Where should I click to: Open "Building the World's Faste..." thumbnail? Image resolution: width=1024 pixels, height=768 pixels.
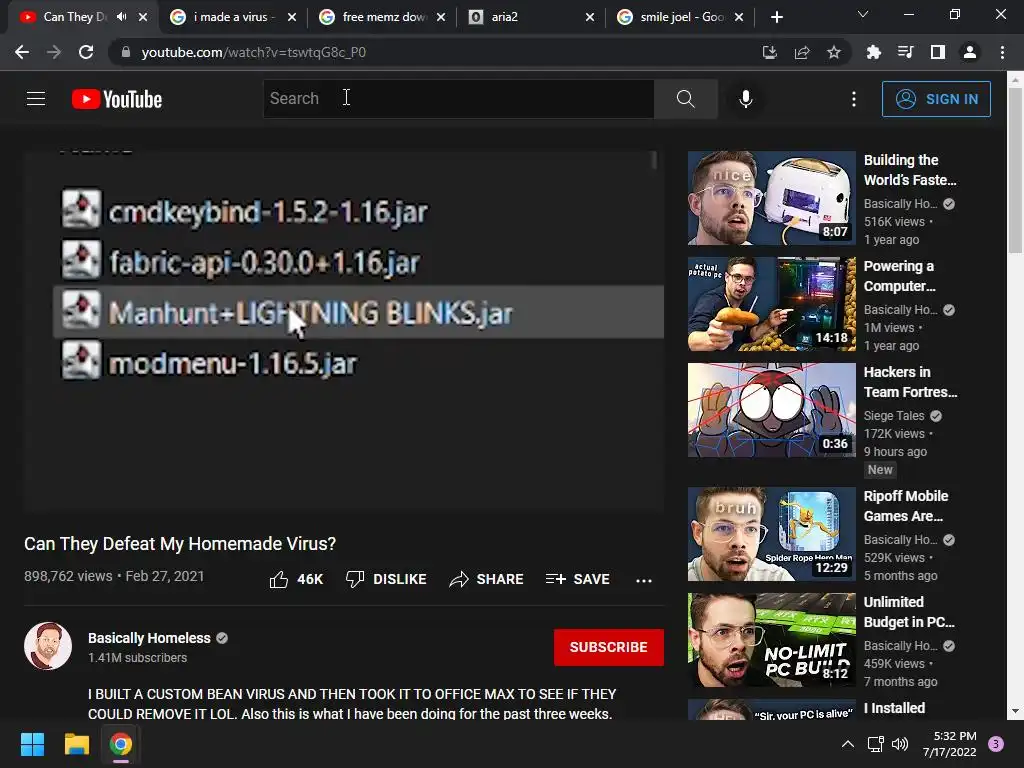pos(771,198)
